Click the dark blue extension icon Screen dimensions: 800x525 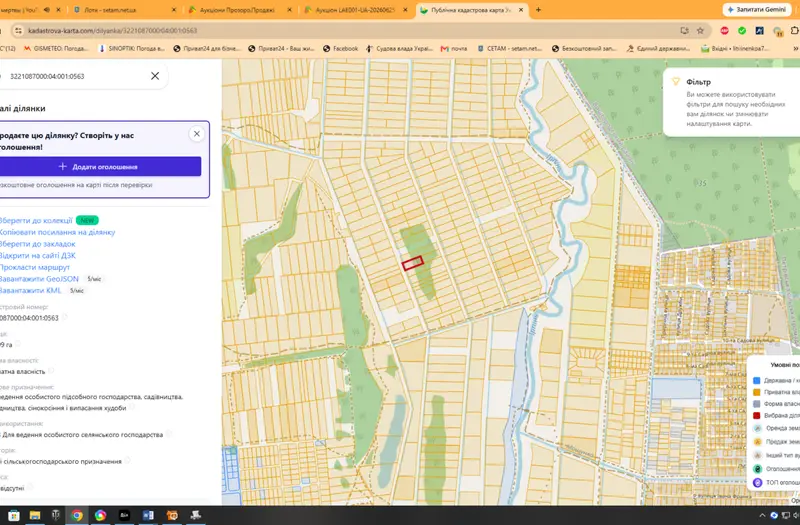click(760, 31)
